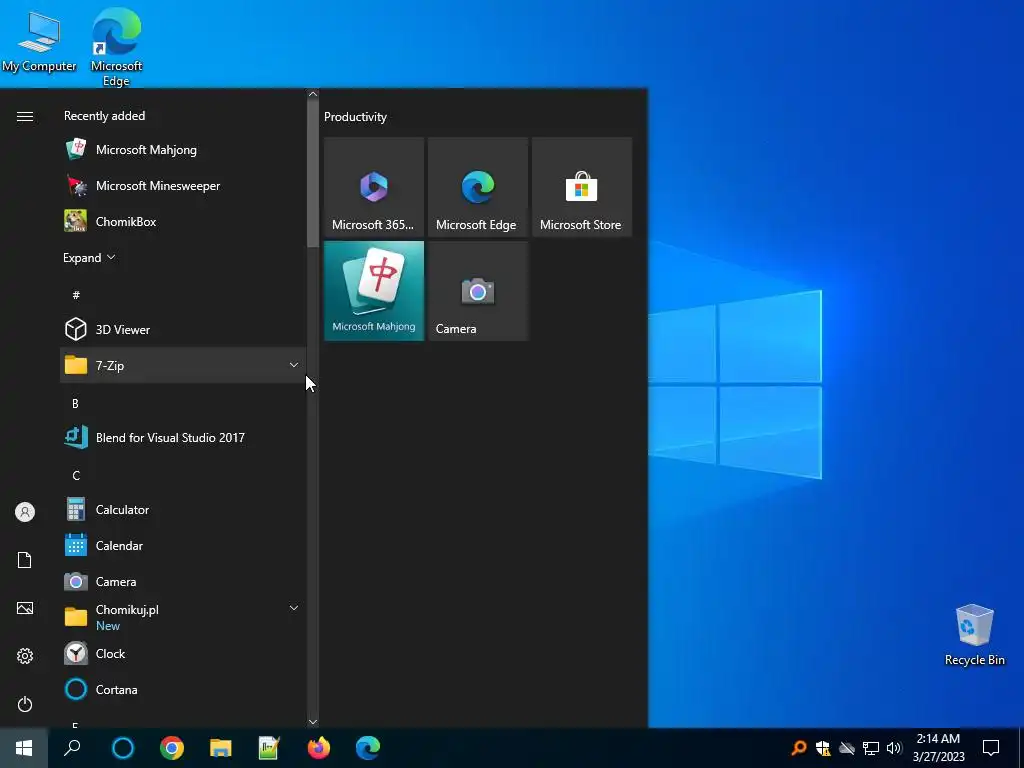Open the volume speaker icon
The height and width of the screenshot is (768, 1024).
coord(894,748)
